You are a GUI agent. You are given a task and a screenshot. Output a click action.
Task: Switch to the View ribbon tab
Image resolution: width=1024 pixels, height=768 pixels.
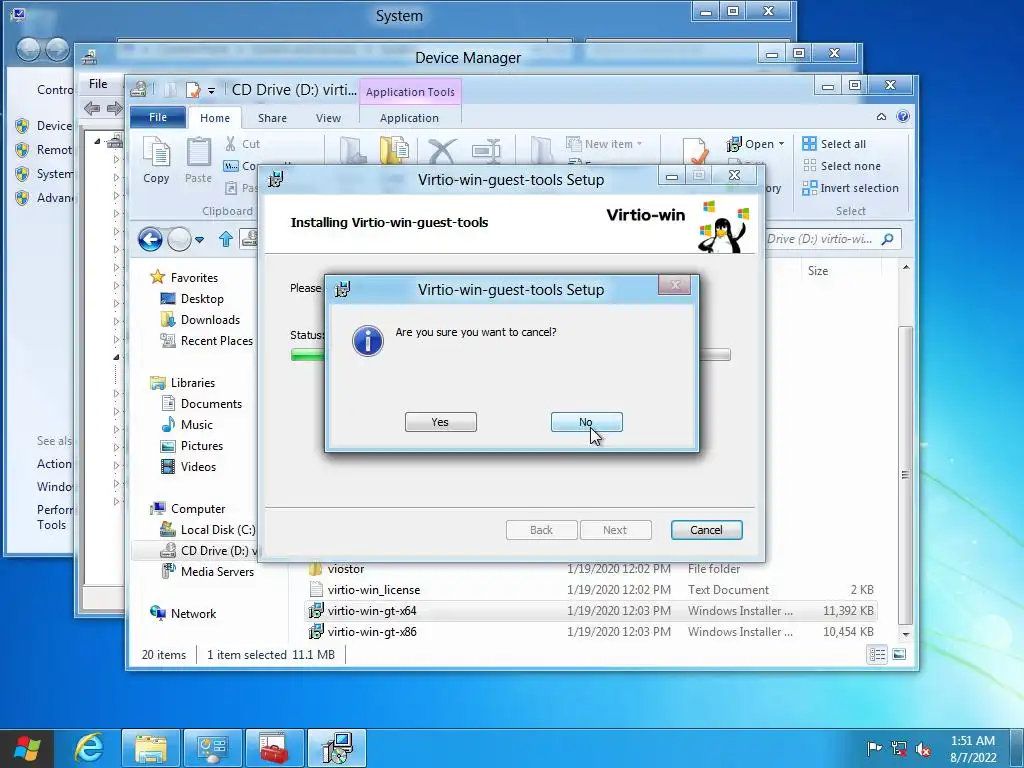pos(328,118)
